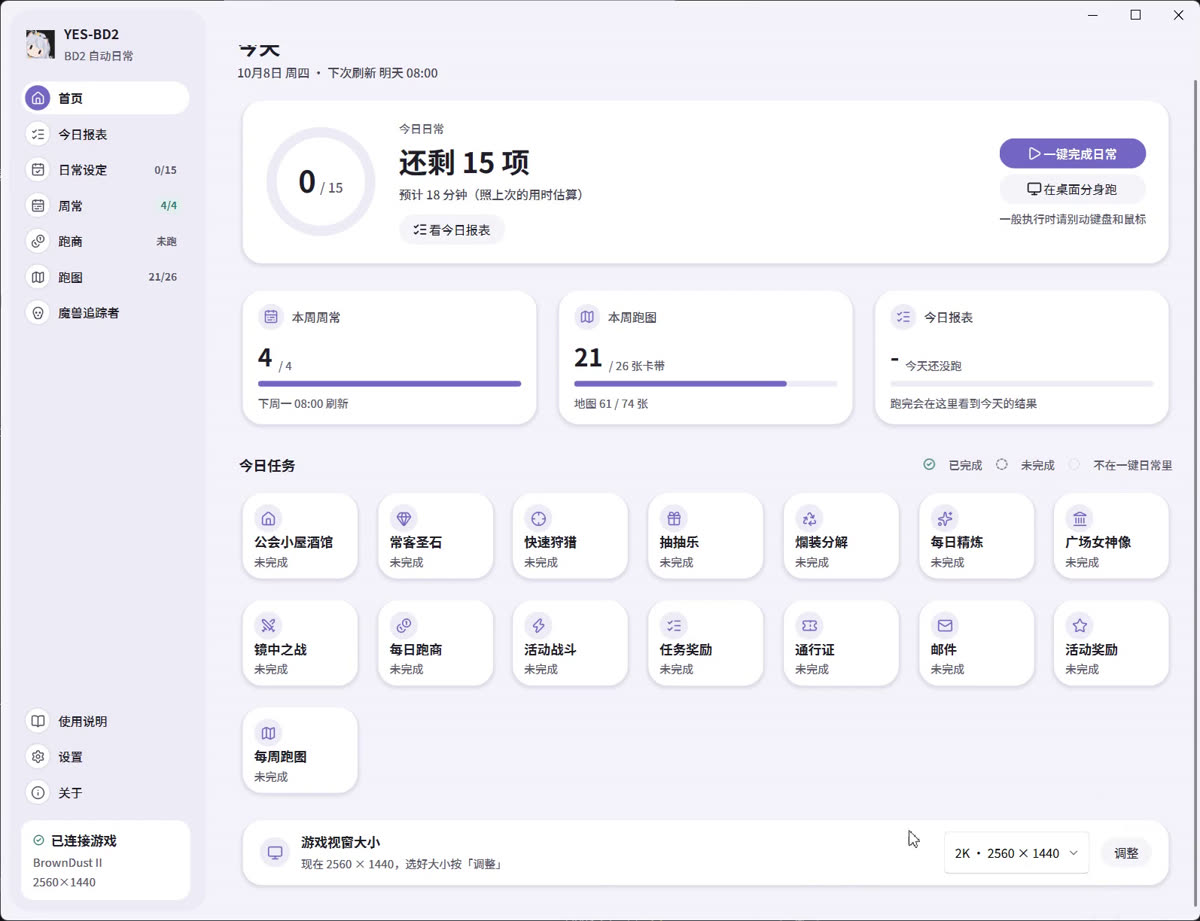Viewport: 1200px width, 921px height.
Task: Click the 调整 button for window size
Action: [x=1126, y=853]
